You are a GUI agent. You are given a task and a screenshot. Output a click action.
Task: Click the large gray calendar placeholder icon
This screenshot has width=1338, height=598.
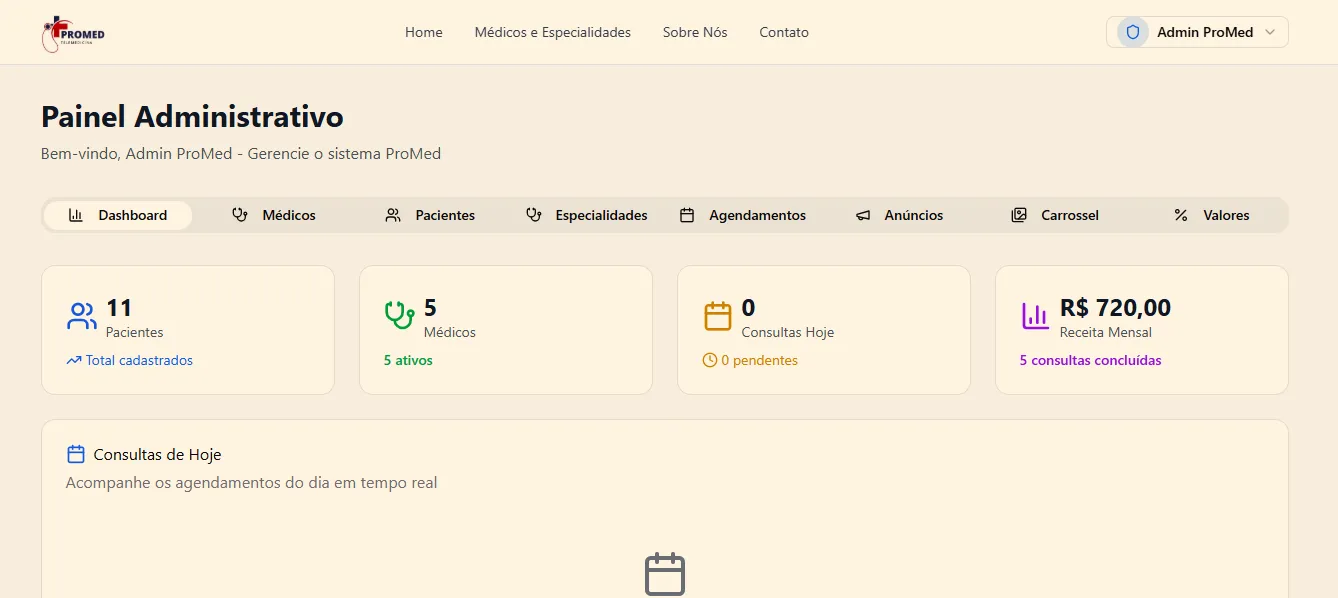(x=665, y=574)
